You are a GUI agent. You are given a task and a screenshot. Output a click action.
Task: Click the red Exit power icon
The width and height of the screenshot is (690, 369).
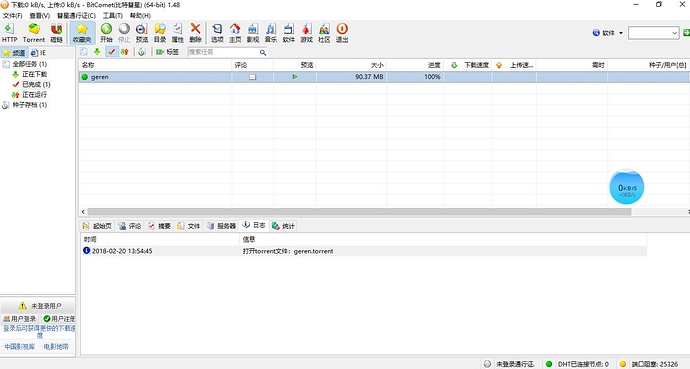click(x=342, y=33)
